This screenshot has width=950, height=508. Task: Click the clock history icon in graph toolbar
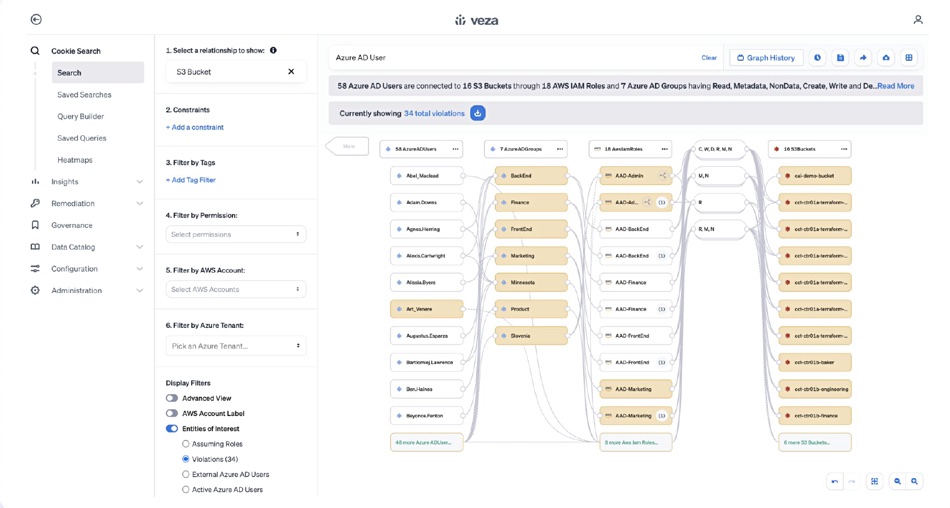click(x=817, y=58)
